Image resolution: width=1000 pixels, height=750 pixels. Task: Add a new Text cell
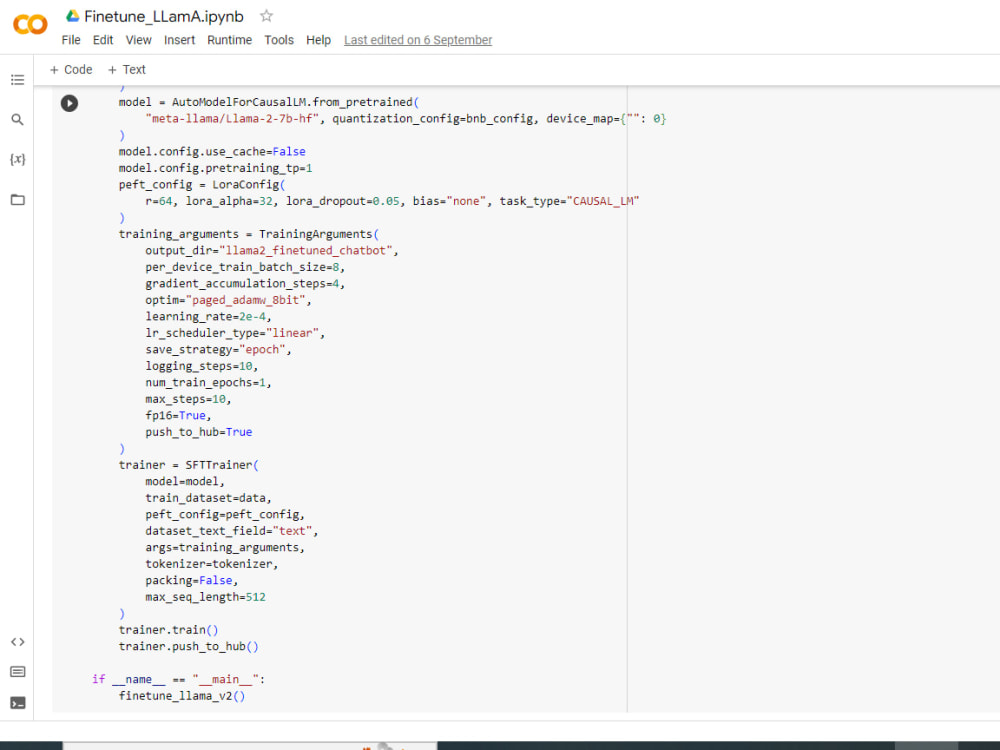tap(126, 70)
